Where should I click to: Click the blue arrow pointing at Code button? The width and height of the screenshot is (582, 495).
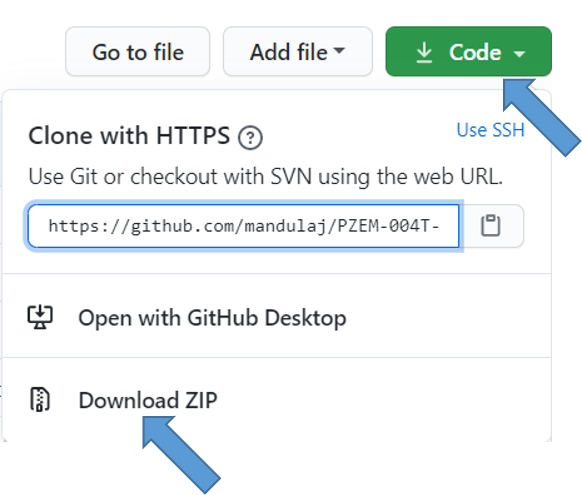click(540, 116)
